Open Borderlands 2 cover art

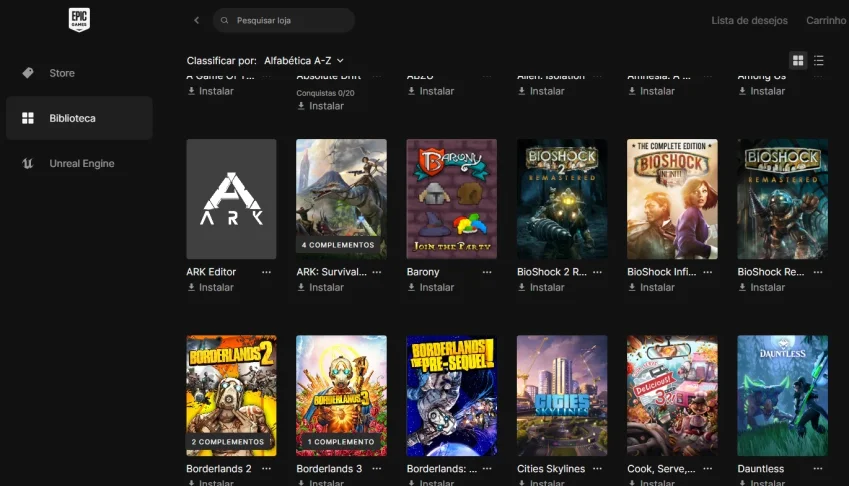point(231,396)
